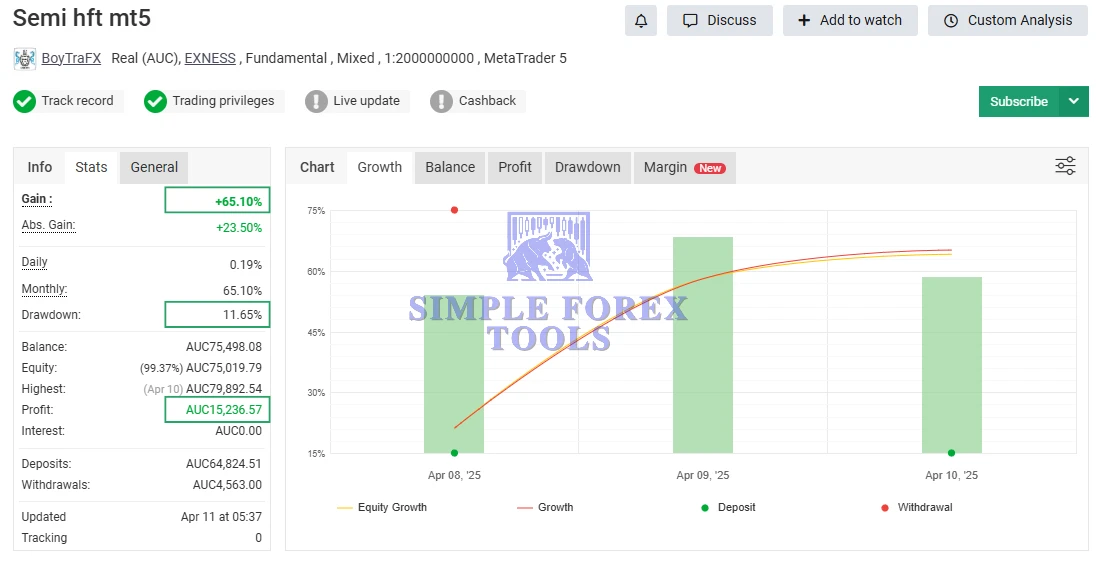Image resolution: width=1096 pixels, height=569 pixels.
Task: Select the Growth chart tab
Action: [x=380, y=167]
